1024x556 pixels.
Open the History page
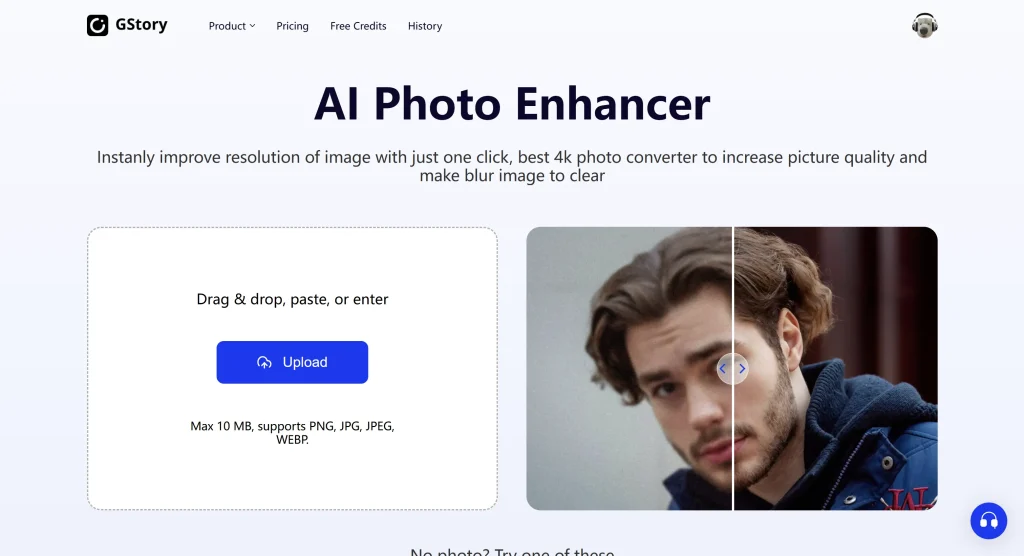click(x=424, y=26)
